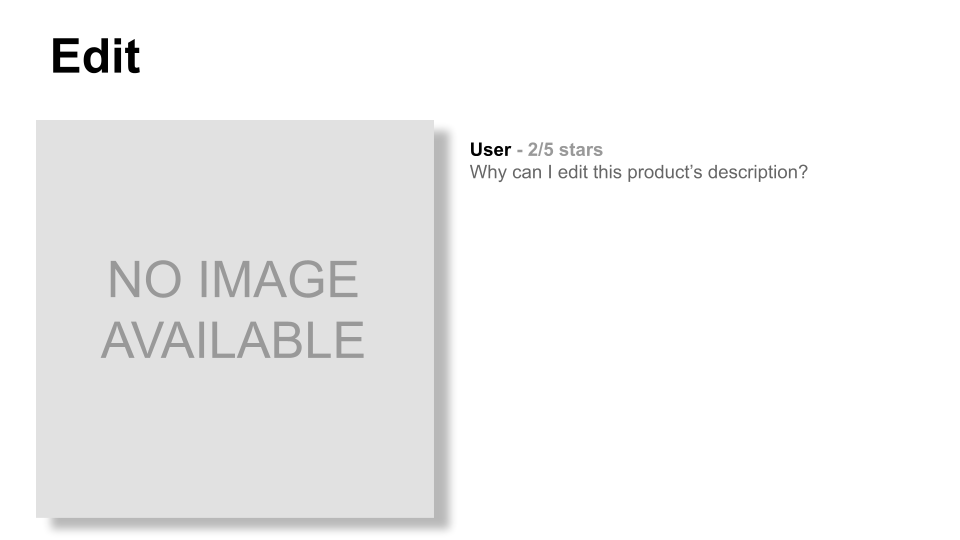Select the "2/5 stars" rating text

click(x=565, y=150)
